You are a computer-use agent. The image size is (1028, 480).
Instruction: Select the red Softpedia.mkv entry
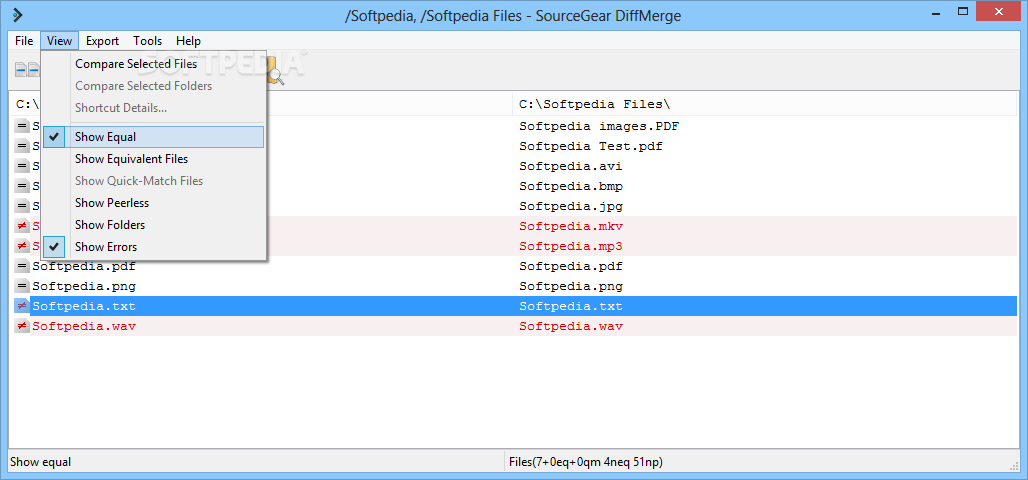pyautogui.click(x=570, y=226)
